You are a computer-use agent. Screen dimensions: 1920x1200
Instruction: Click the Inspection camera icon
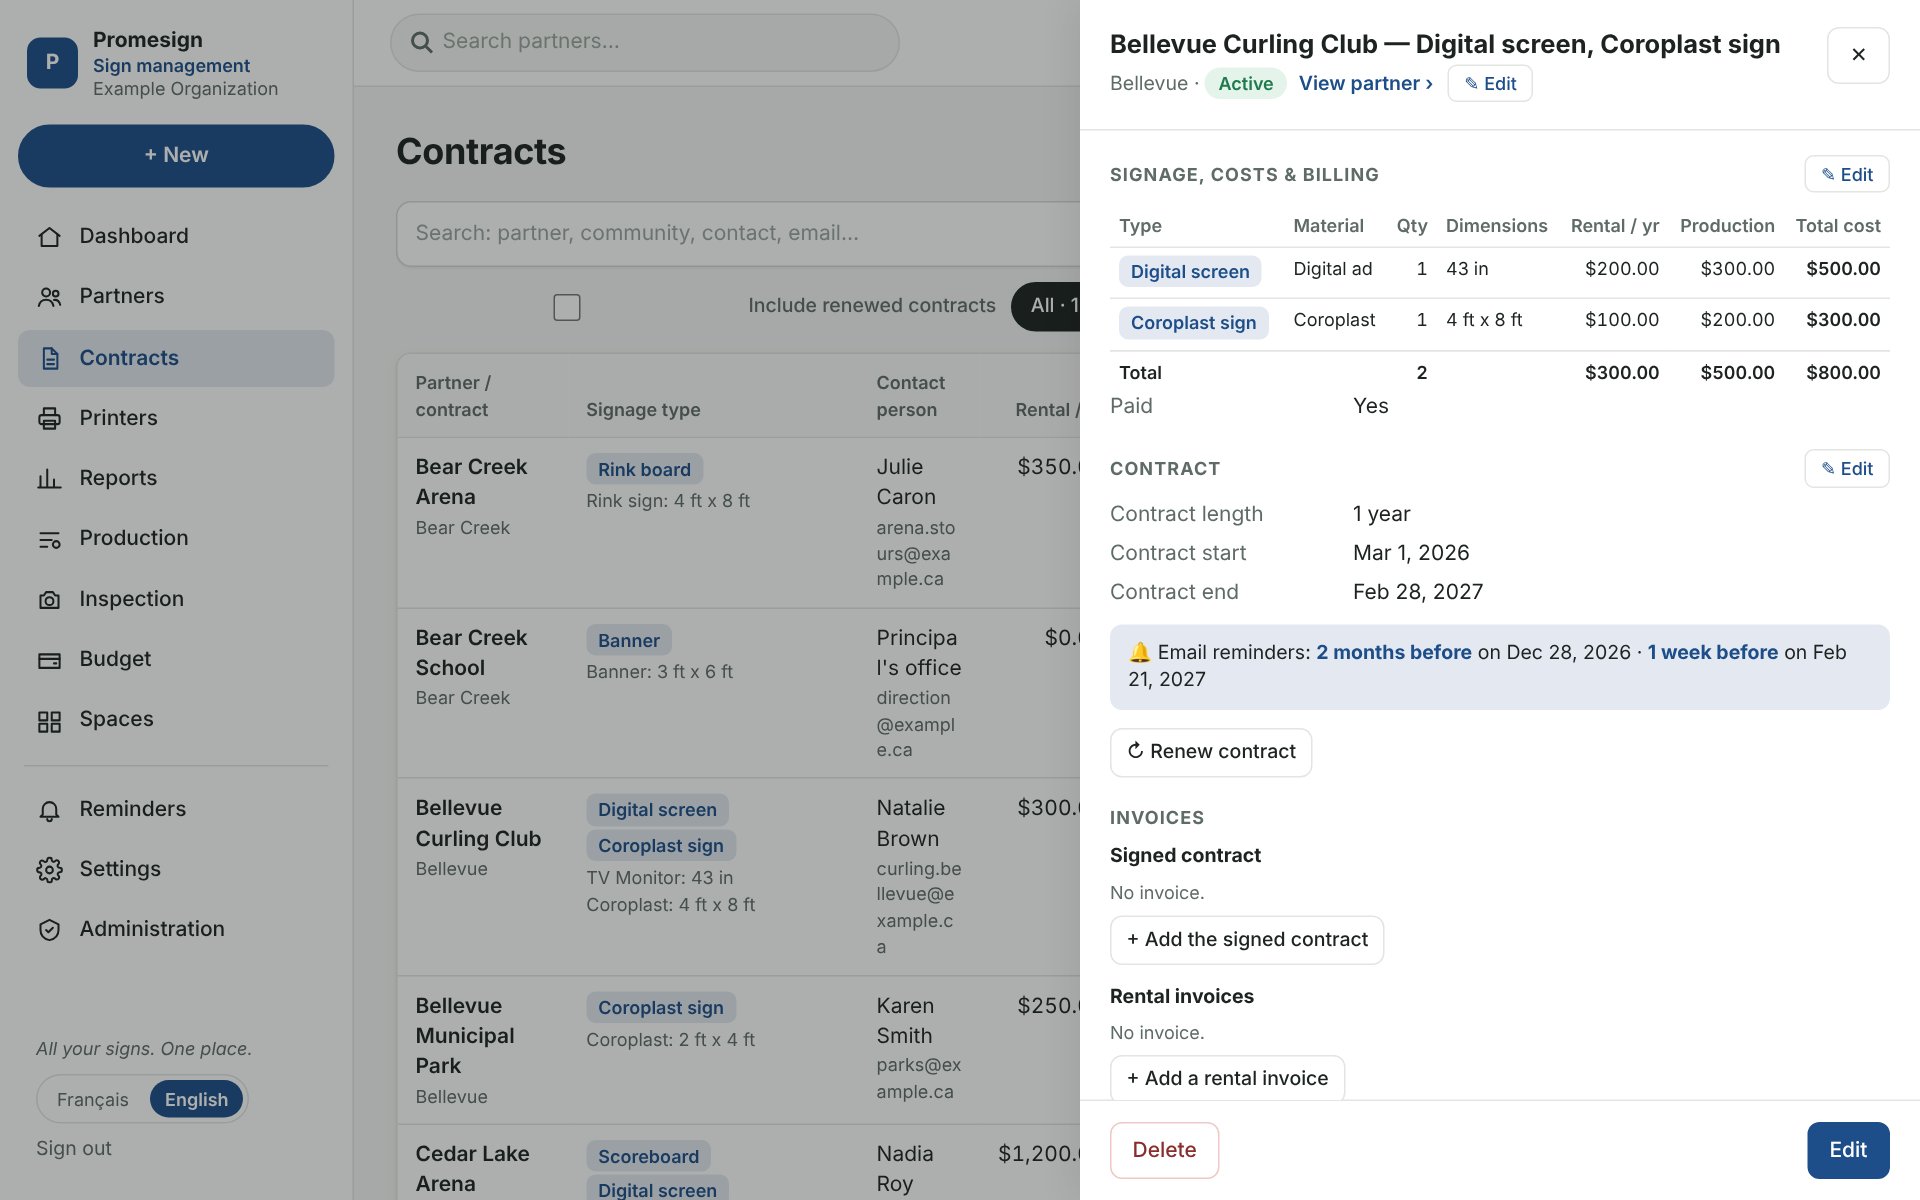(x=49, y=599)
